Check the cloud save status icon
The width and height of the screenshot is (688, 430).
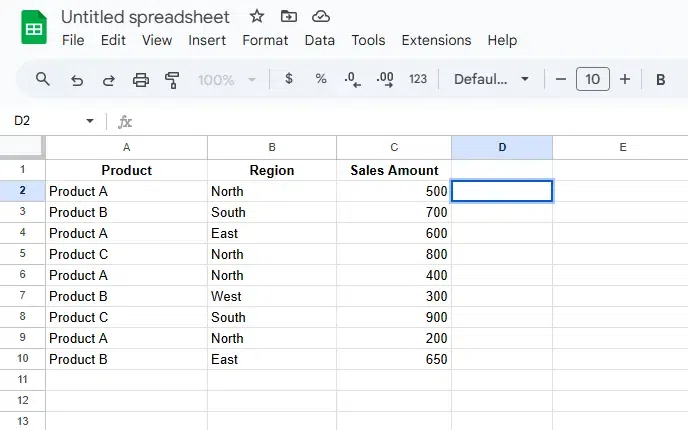pyautogui.click(x=320, y=16)
